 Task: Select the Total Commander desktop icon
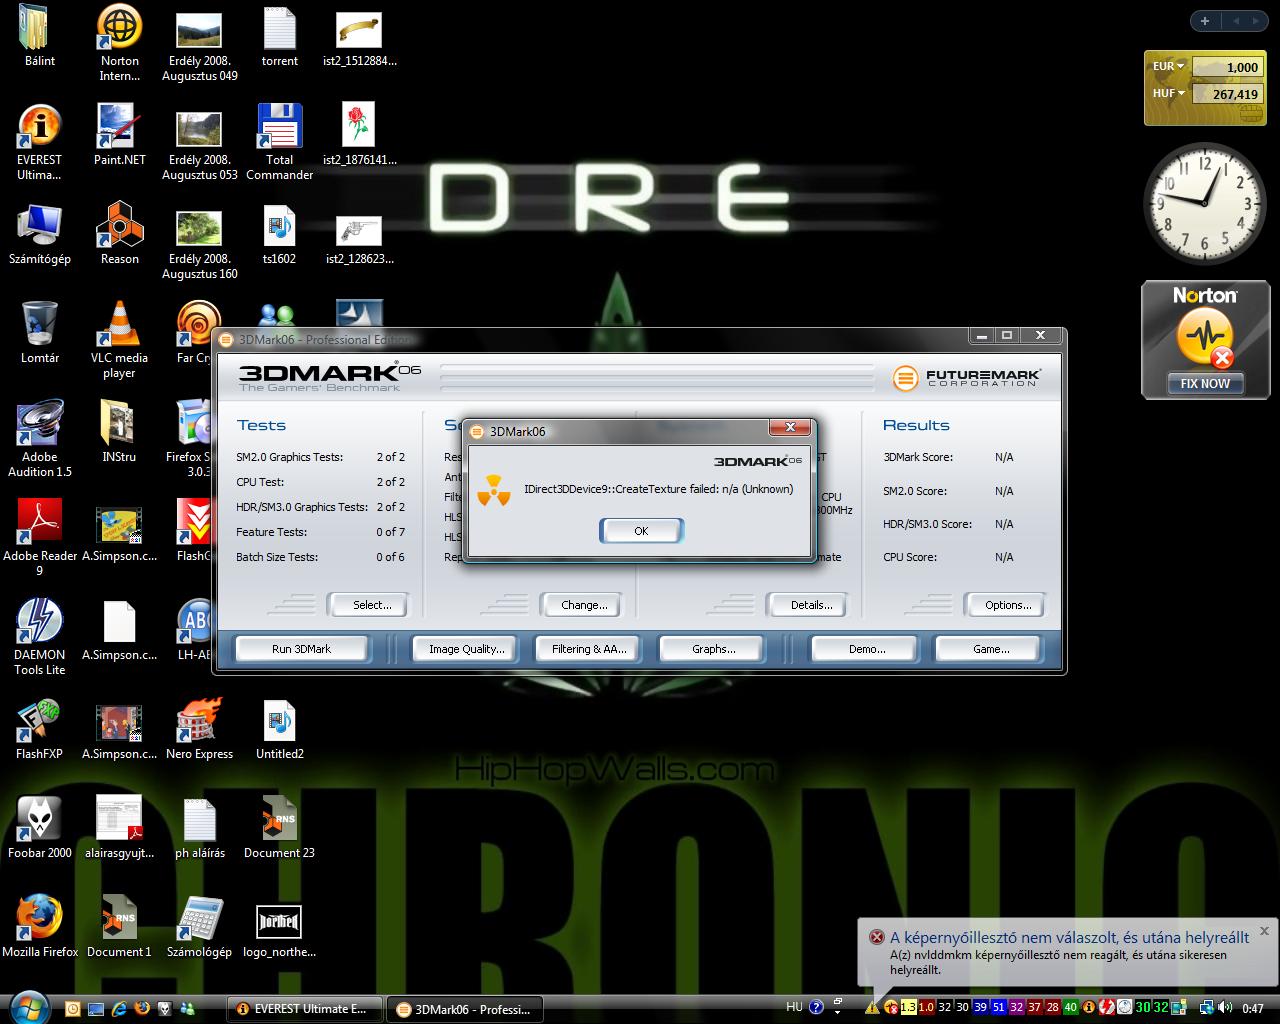coord(280,143)
